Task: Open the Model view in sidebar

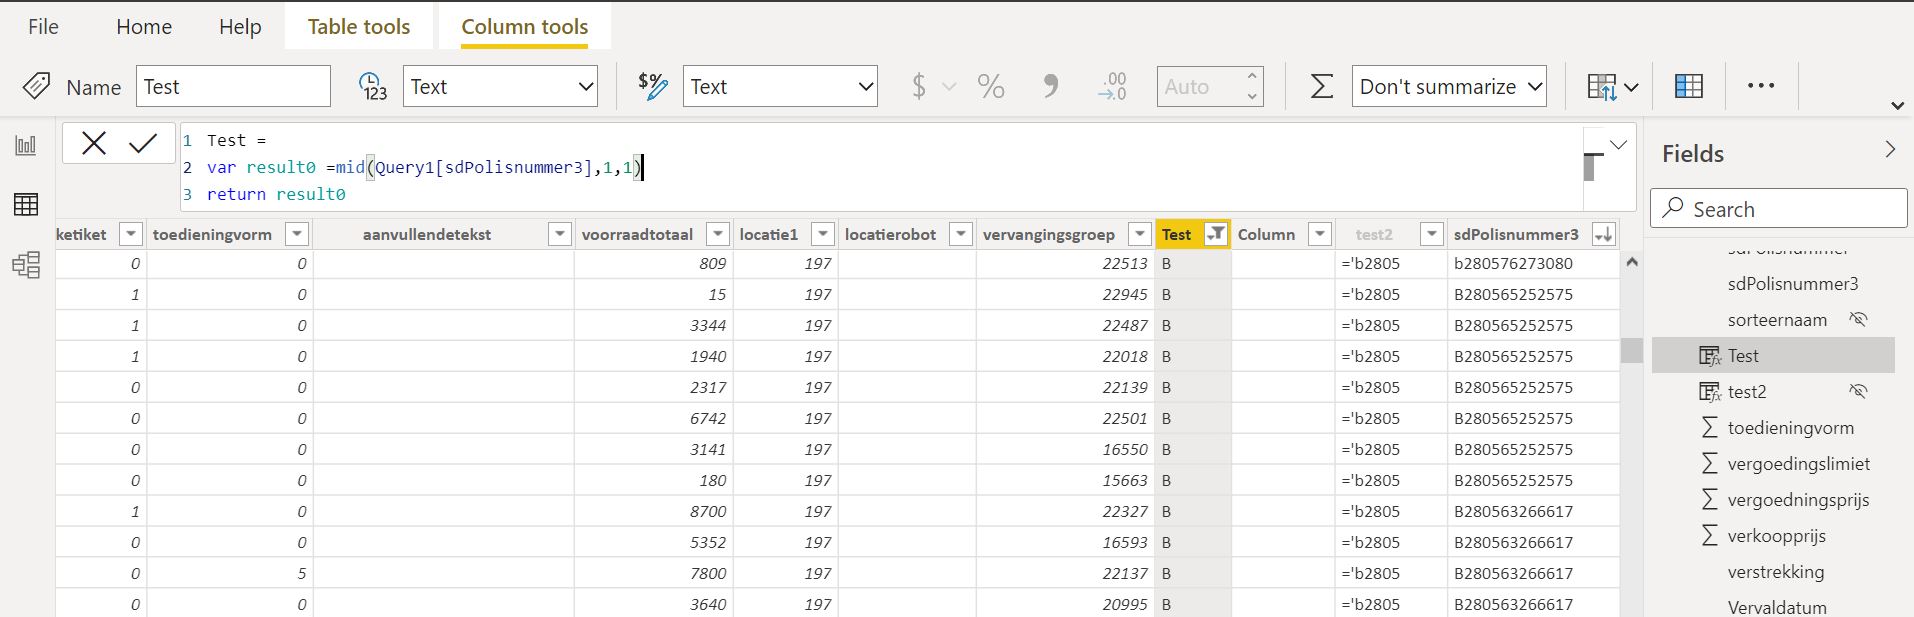Action: (26, 265)
